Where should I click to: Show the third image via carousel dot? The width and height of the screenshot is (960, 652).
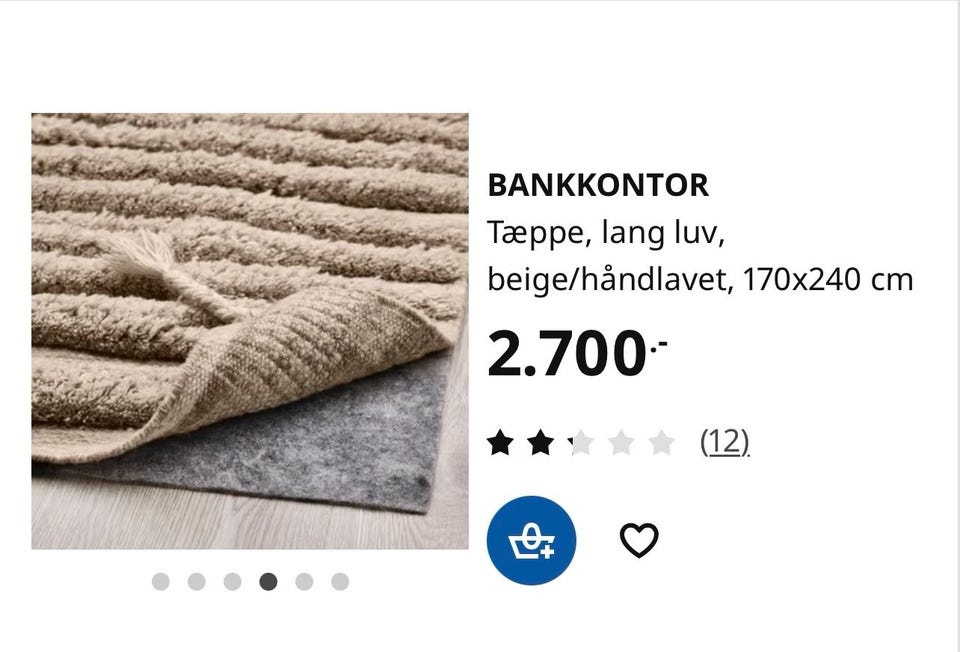[x=232, y=582]
